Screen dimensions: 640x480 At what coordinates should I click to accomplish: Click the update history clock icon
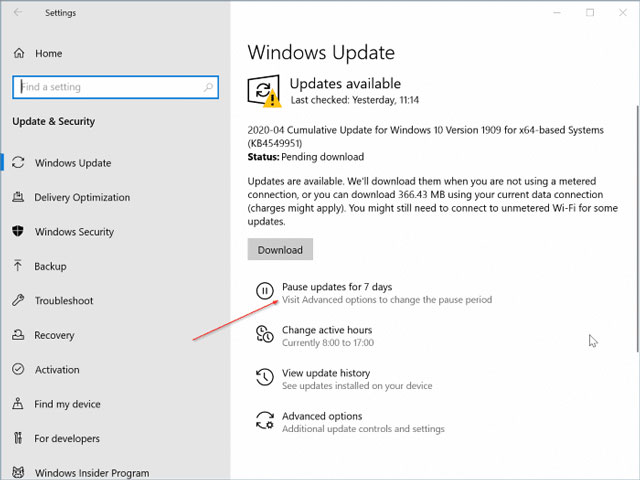pos(264,377)
